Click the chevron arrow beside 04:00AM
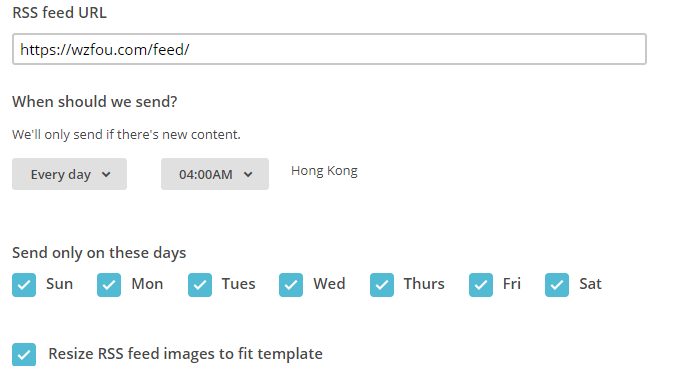The width and height of the screenshot is (680, 366). pos(248,174)
